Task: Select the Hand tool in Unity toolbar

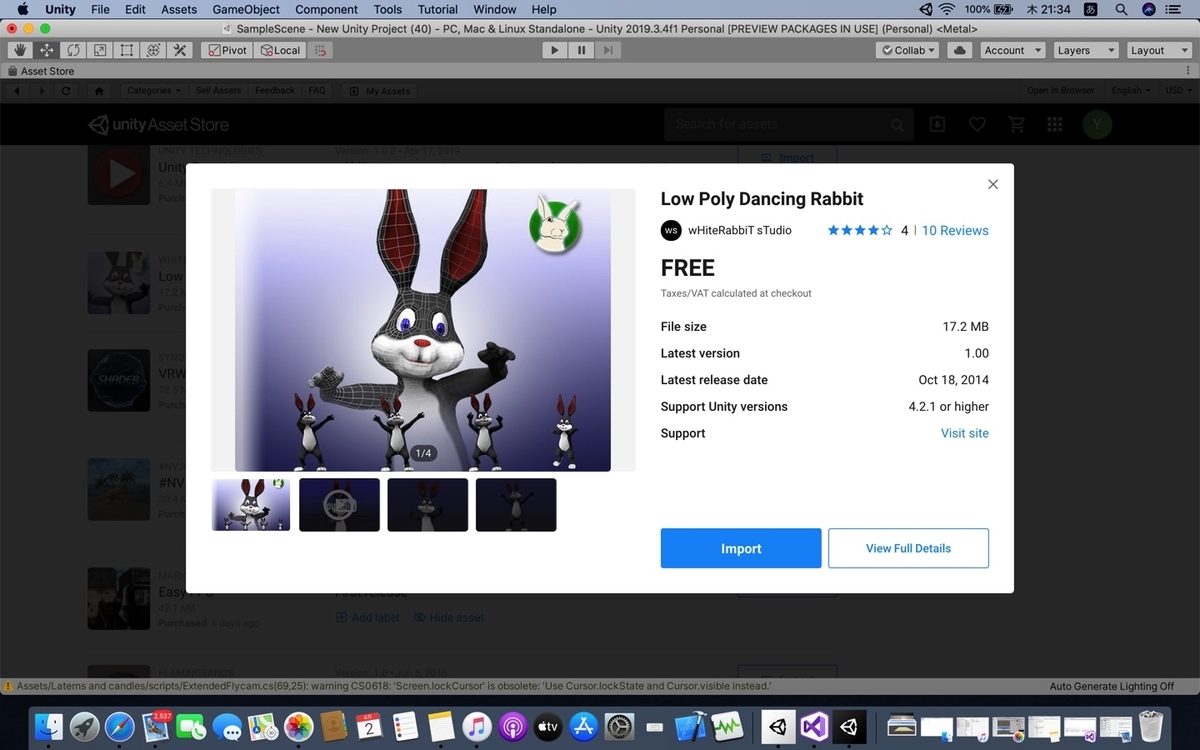Action: point(19,50)
